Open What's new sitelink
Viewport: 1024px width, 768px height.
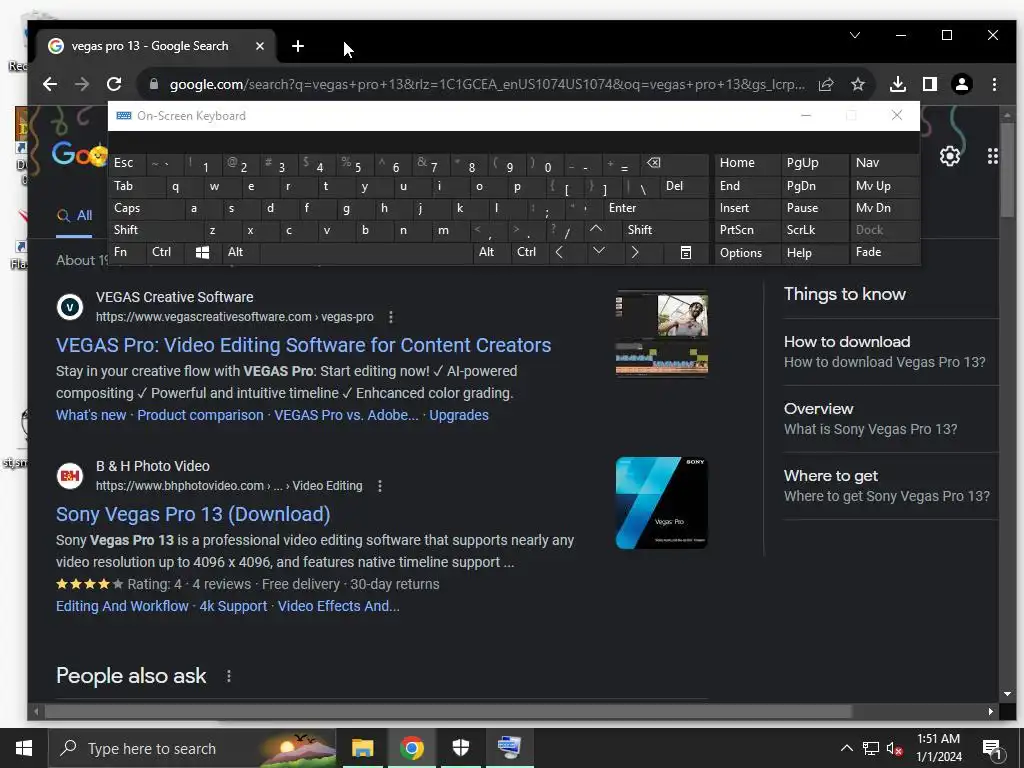(91, 415)
